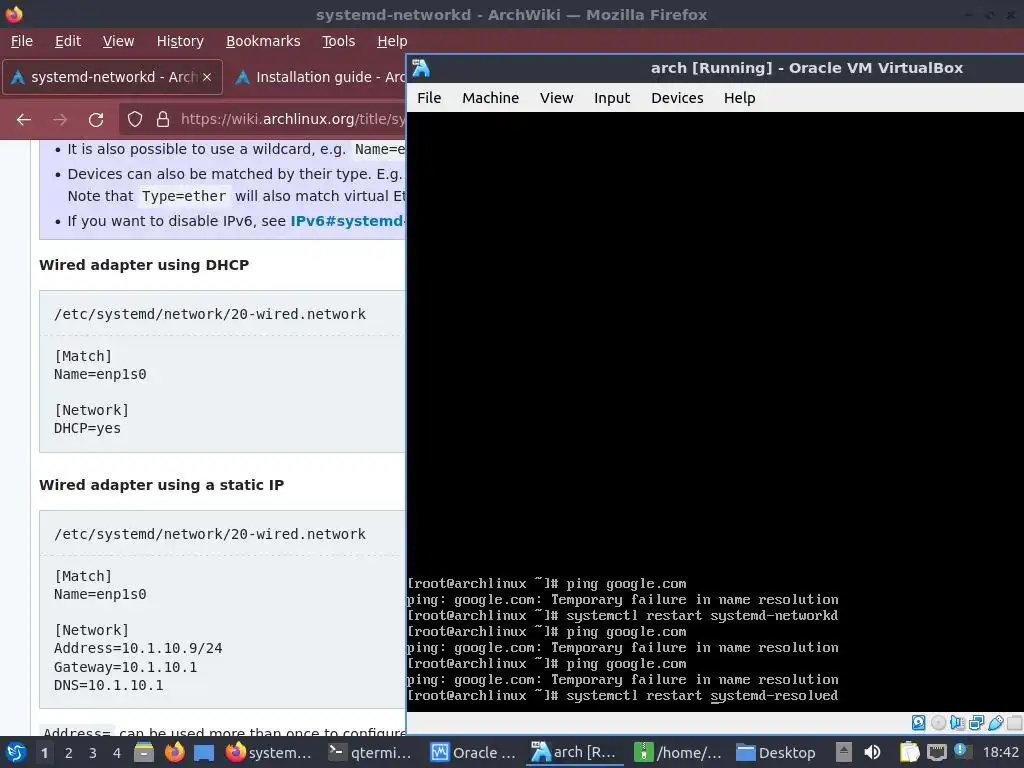Close the systemd-networkd tab
1024x768 pixels.
point(207,77)
